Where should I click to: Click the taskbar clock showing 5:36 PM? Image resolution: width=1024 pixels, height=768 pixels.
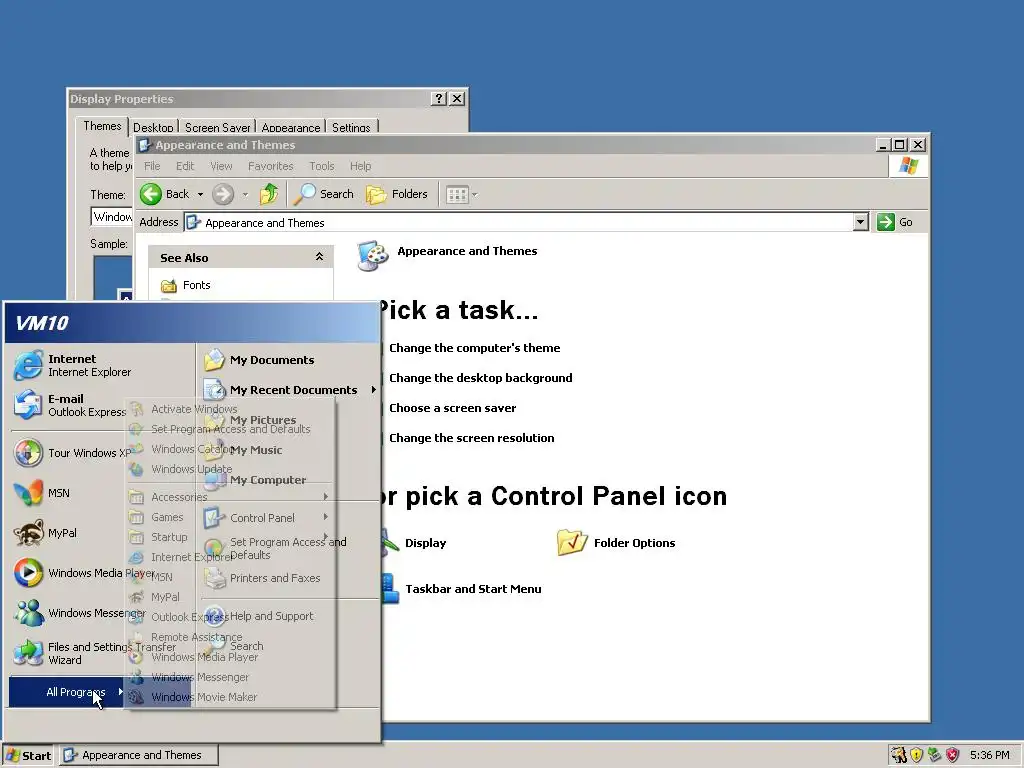click(x=989, y=756)
